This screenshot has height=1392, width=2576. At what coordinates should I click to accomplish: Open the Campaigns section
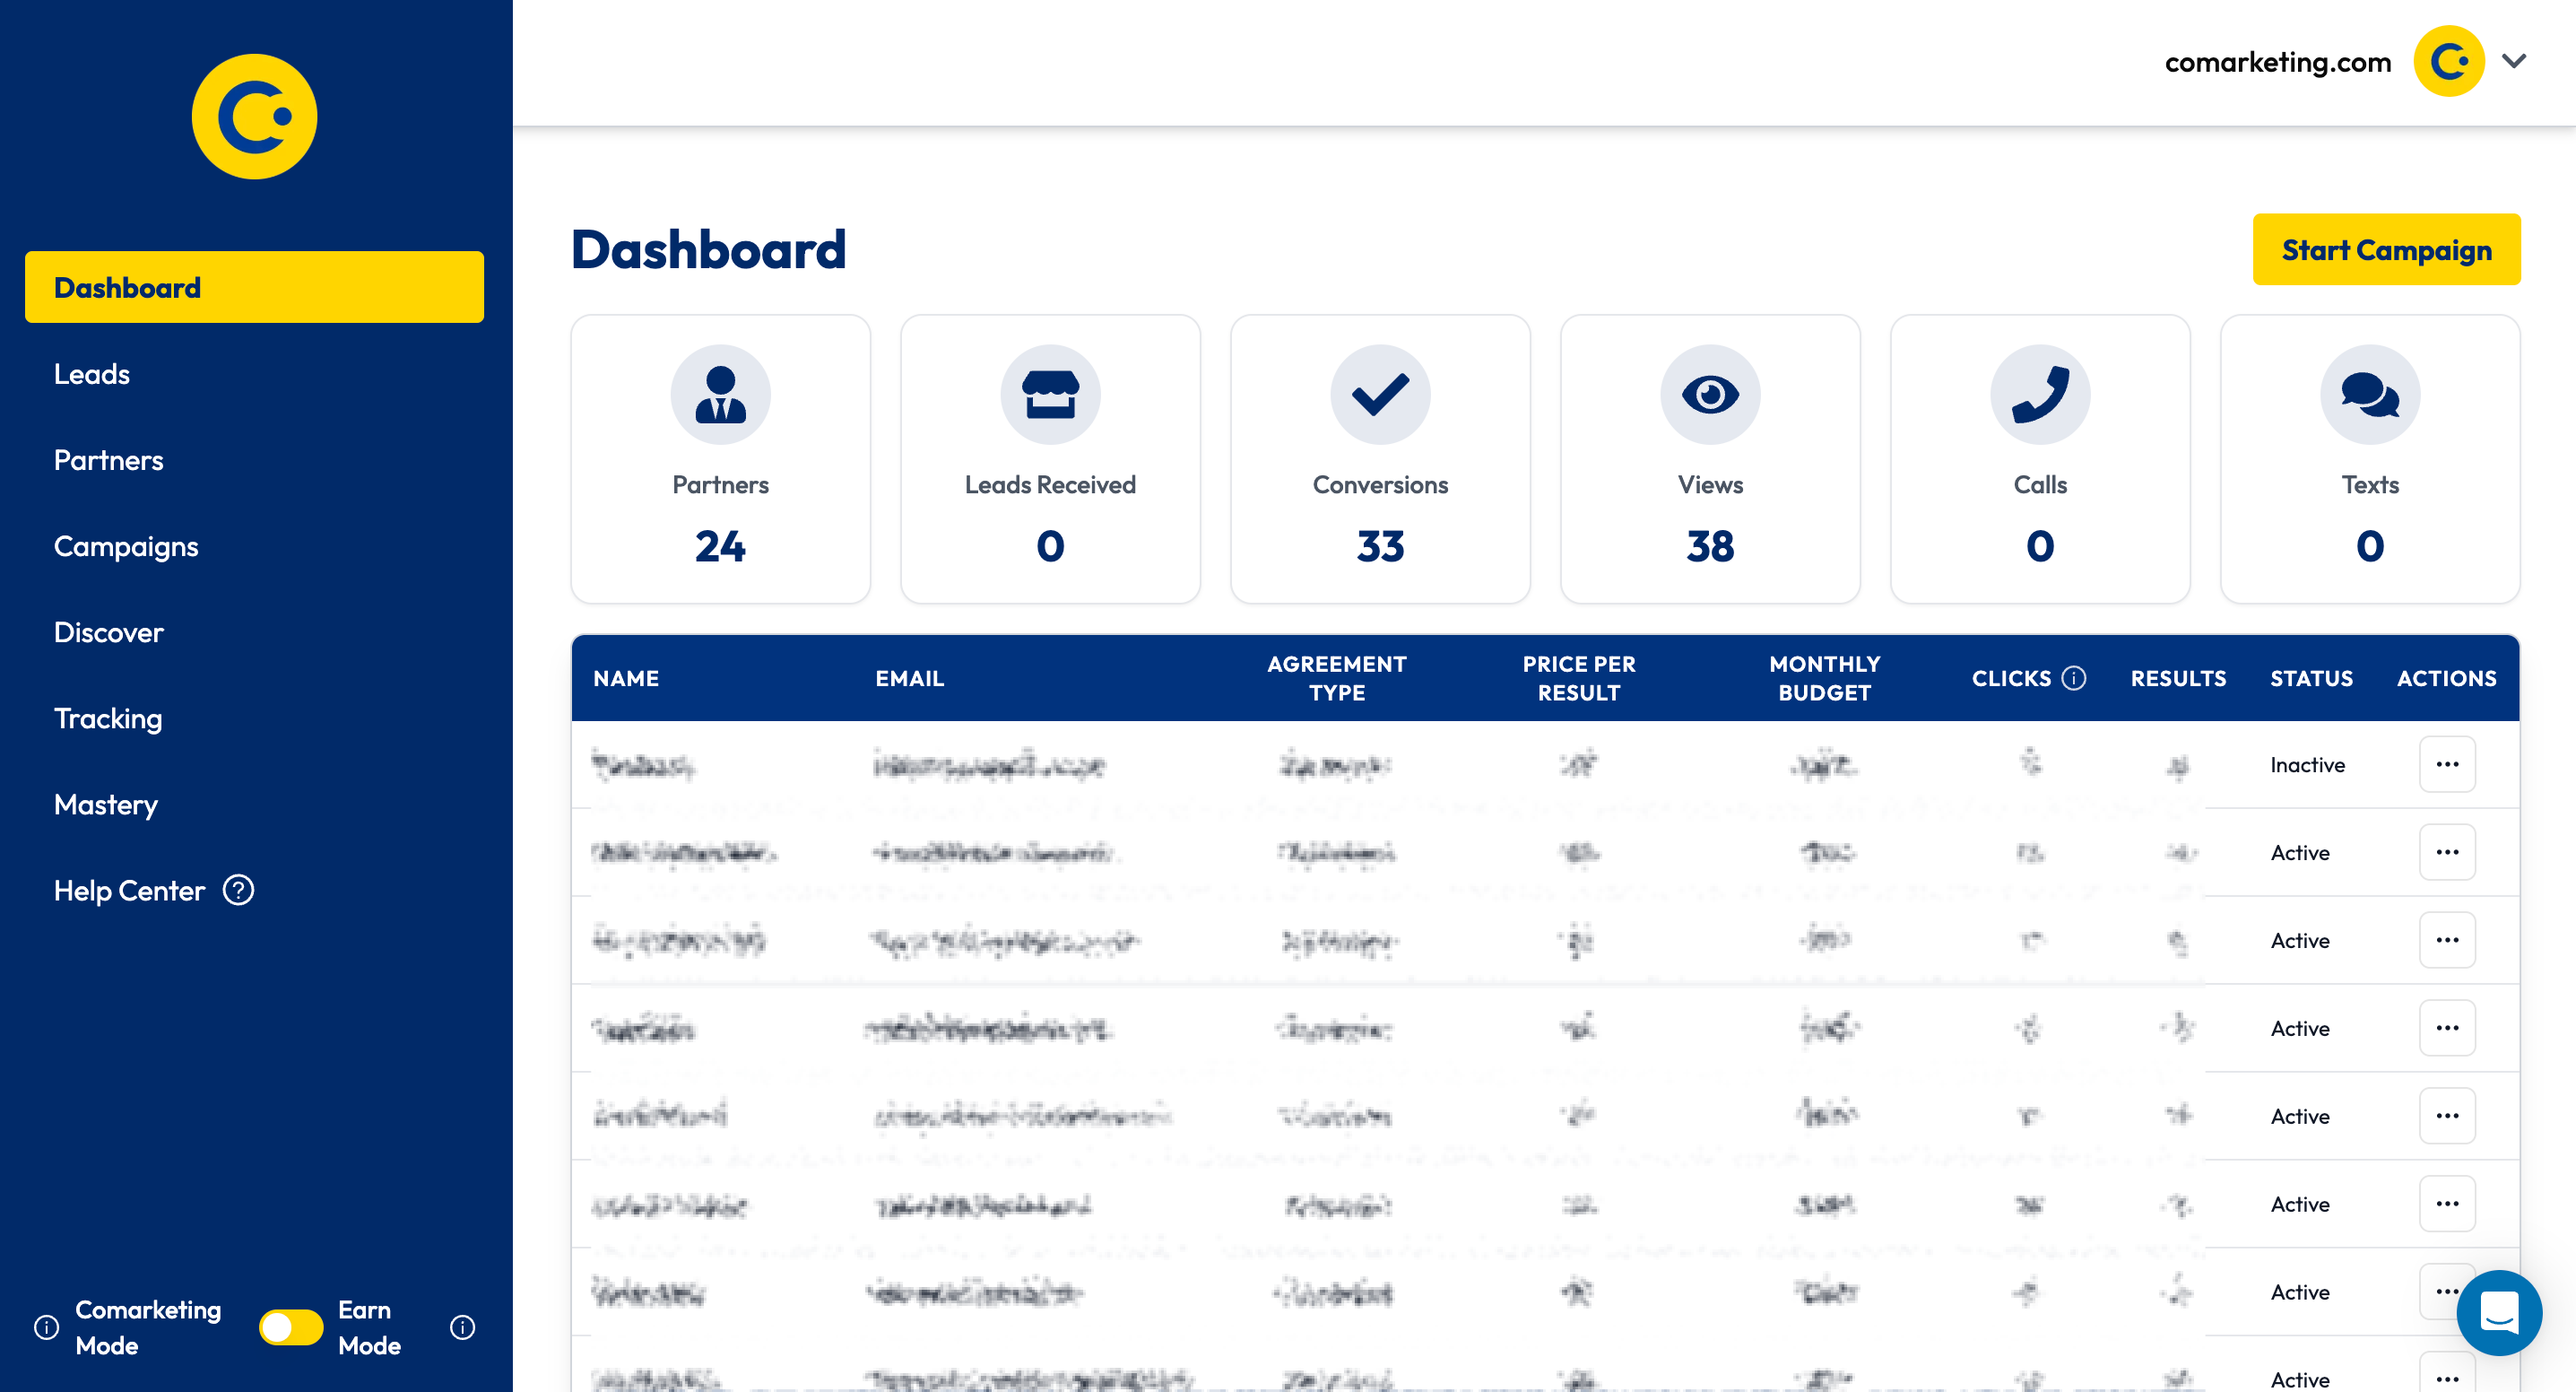pyautogui.click(x=125, y=546)
